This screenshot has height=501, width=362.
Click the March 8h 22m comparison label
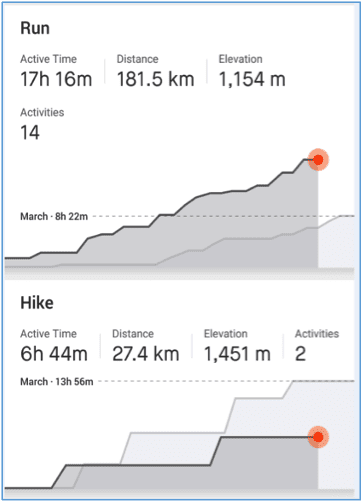point(54,216)
